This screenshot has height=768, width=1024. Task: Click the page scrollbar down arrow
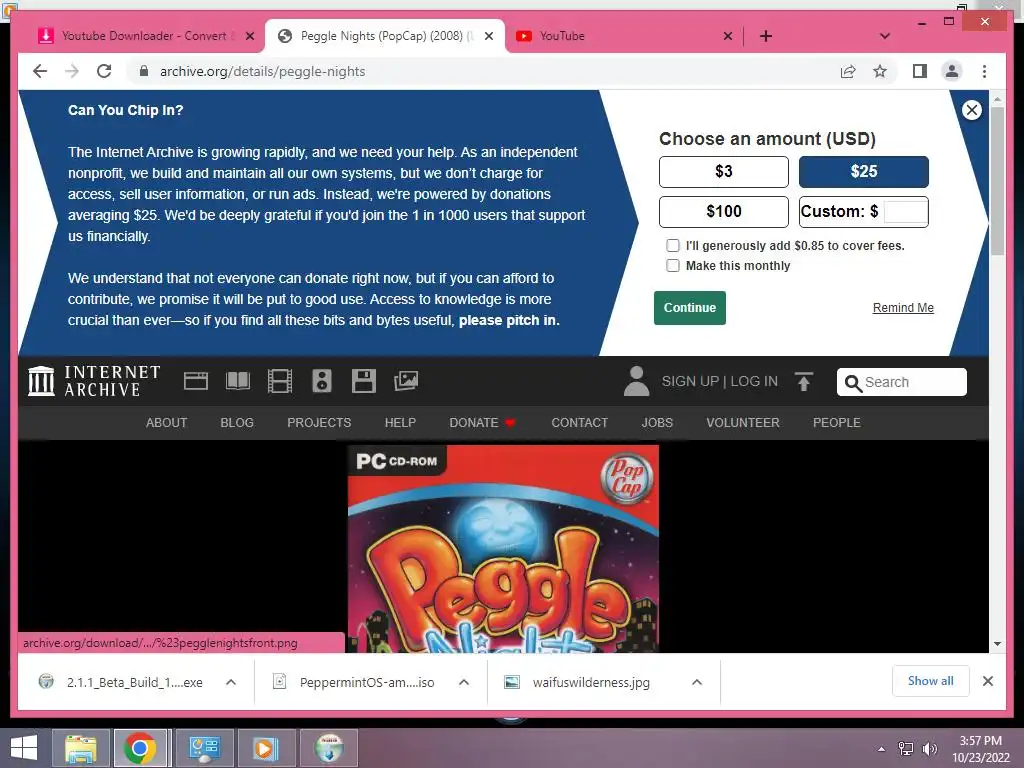[997, 644]
